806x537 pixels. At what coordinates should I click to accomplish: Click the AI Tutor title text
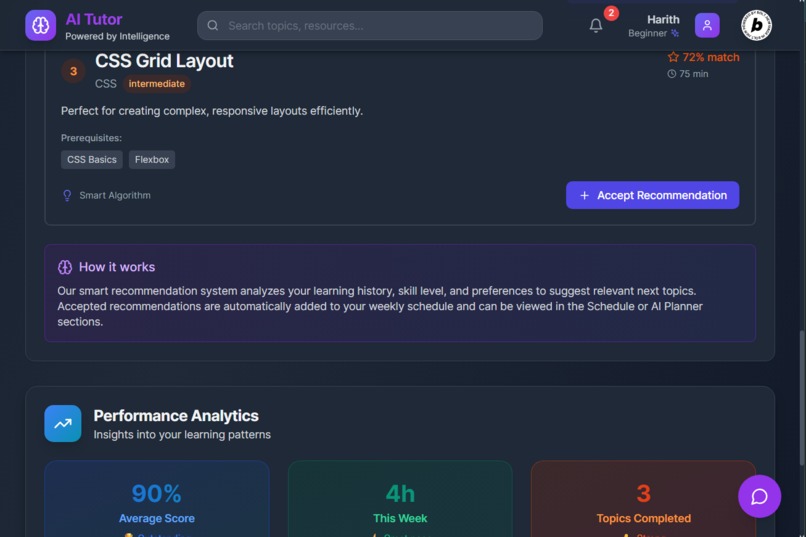[94, 19]
